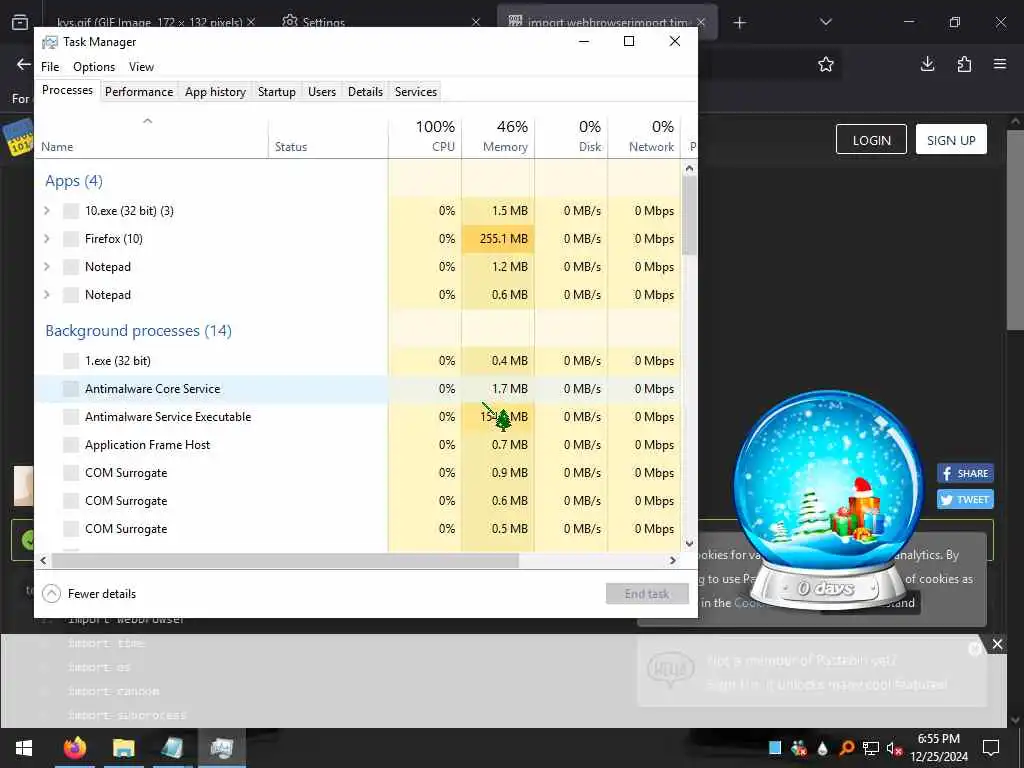Viewport: 1024px width, 768px height.
Task: Open the Firefox tab list dropdown
Action: coord(825,22)
